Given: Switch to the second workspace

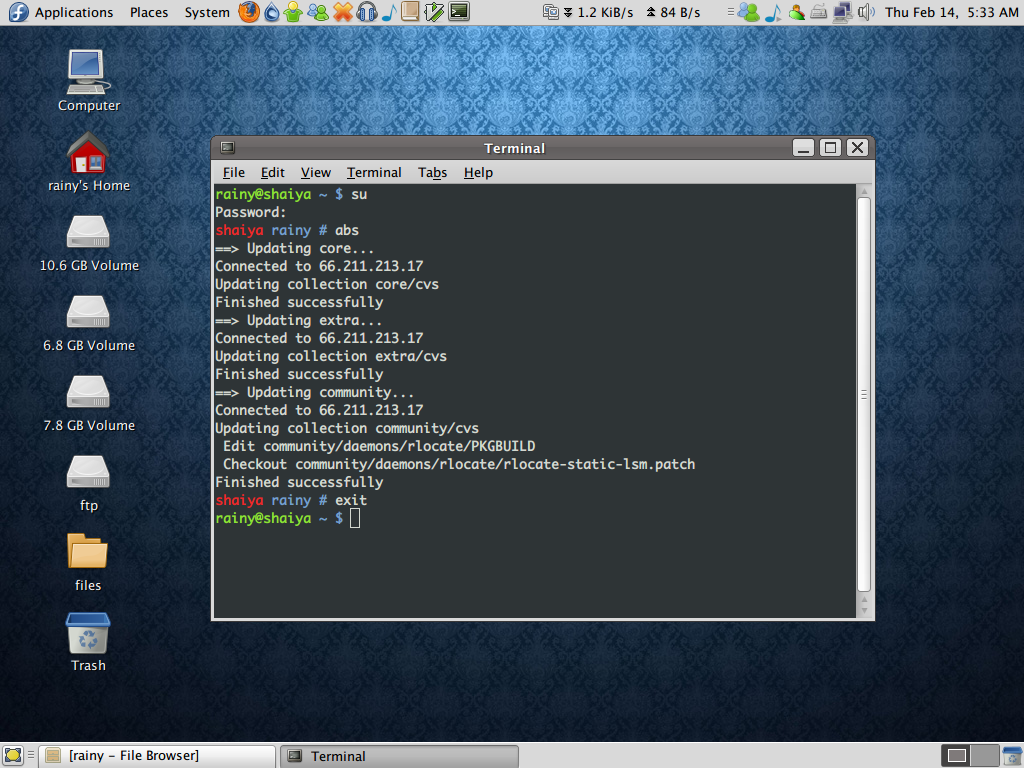Looking at the screenshot, I should tap(985, 755).
